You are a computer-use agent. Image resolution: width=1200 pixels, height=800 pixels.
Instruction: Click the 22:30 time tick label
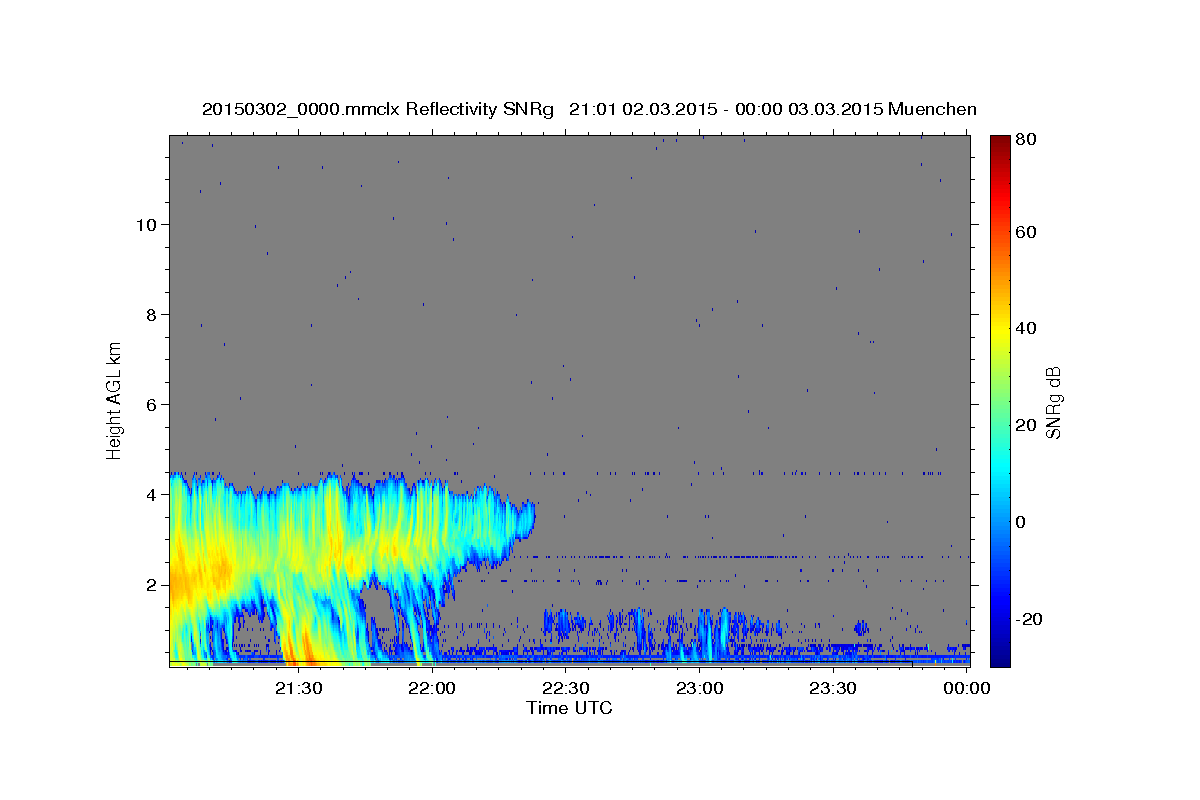click(566, 688)
